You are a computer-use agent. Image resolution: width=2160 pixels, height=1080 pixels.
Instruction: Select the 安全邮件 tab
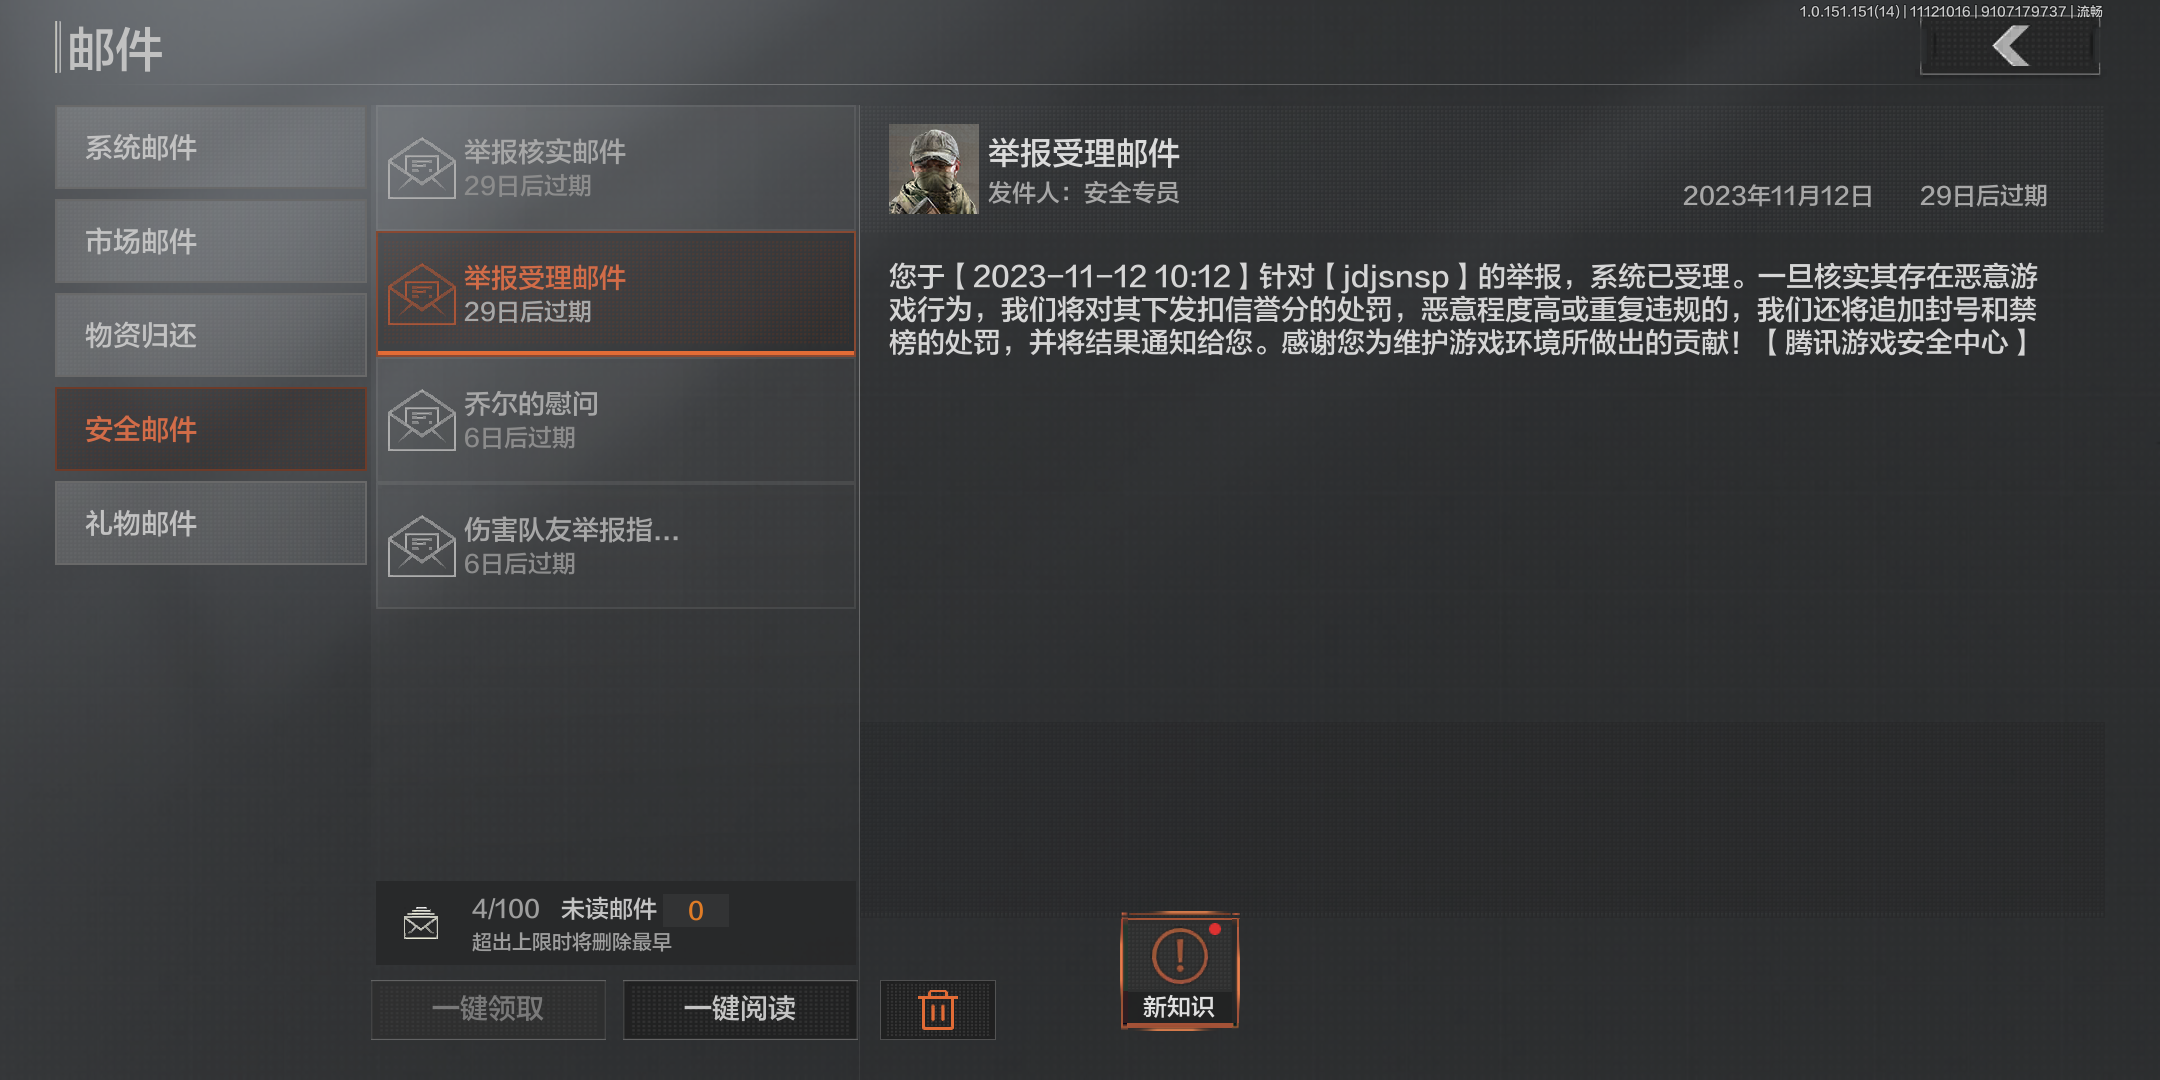click(211, 430)
